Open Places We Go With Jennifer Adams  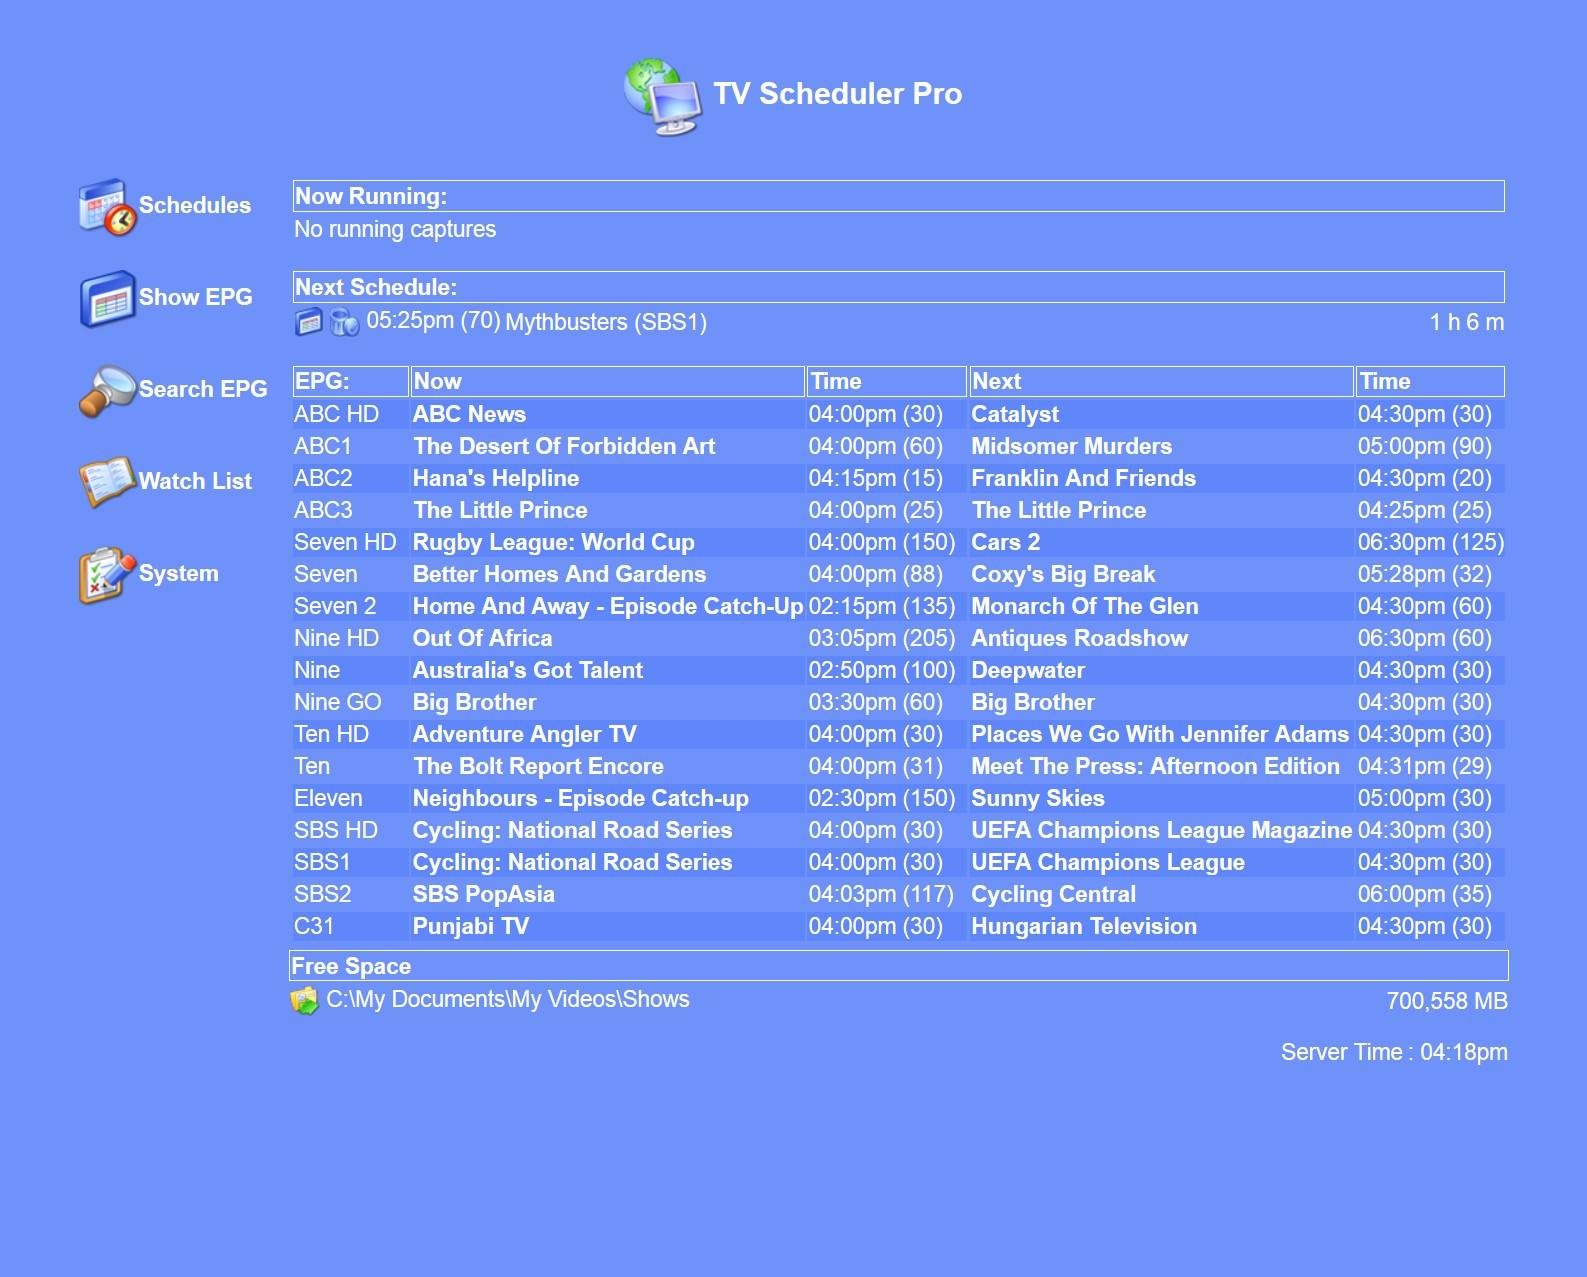[x=1160, y=734]
